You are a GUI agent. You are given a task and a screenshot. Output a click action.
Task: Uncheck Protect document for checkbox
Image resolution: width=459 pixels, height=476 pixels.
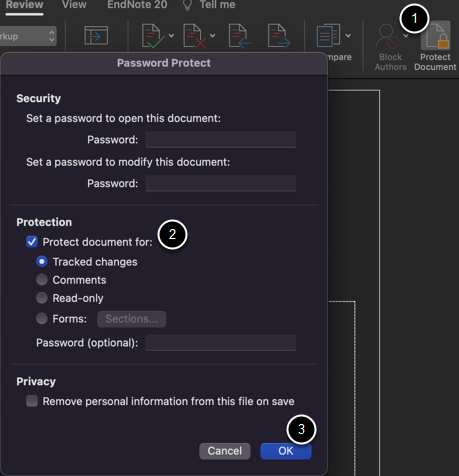coord(32,242)
